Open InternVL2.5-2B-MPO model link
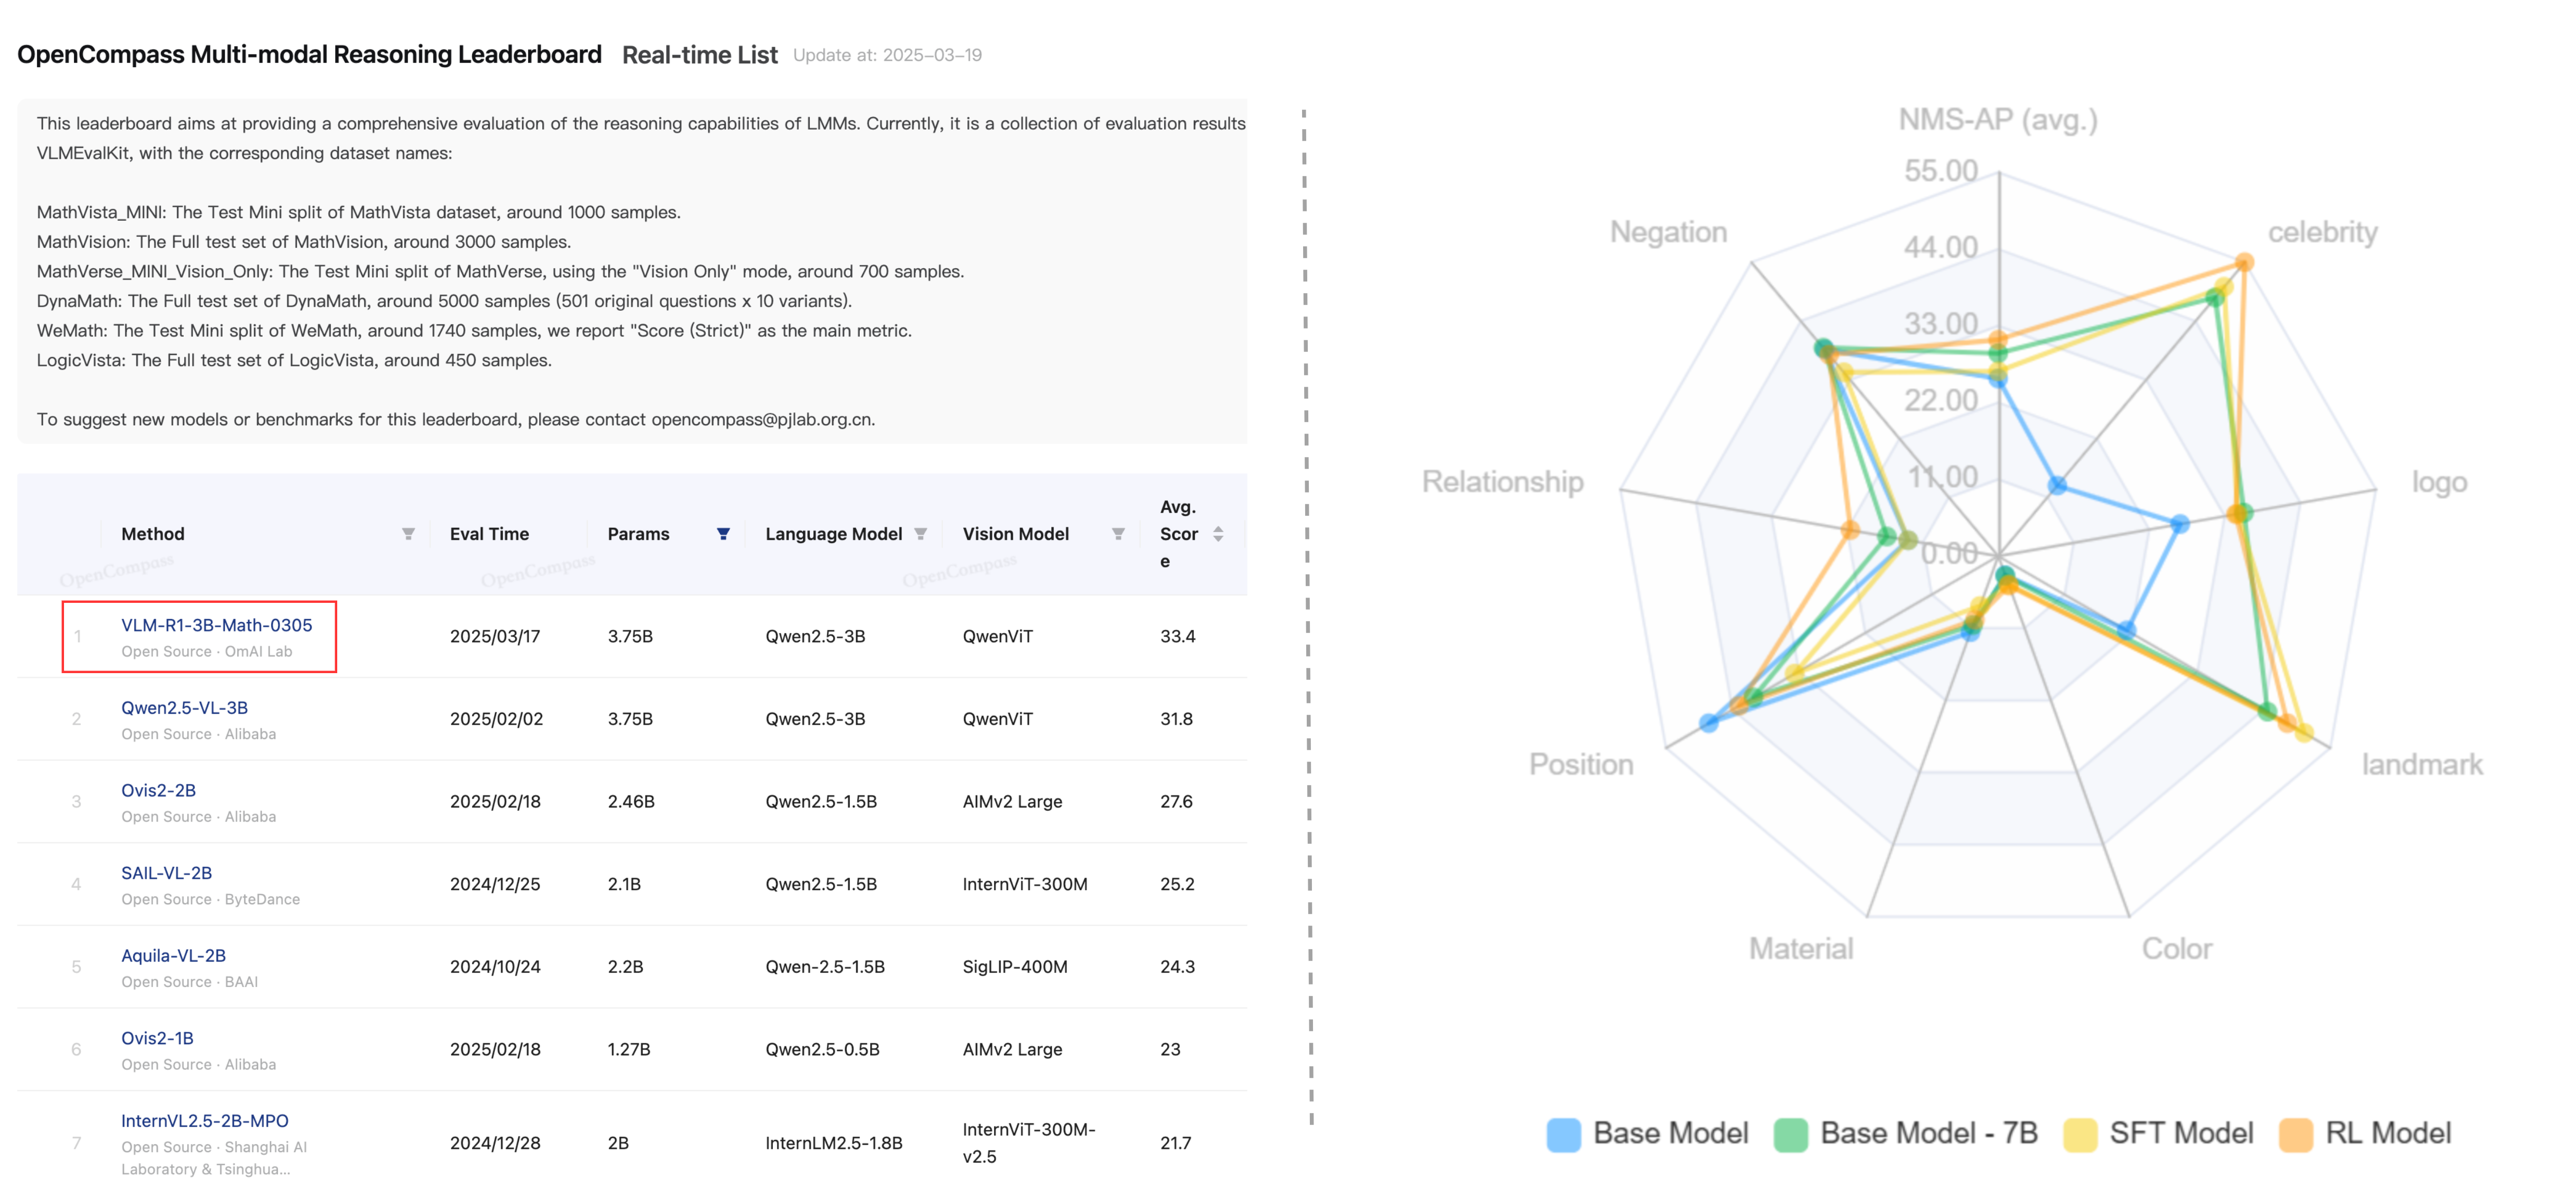2576x1201 pixels. click(x=204, y=1121)
